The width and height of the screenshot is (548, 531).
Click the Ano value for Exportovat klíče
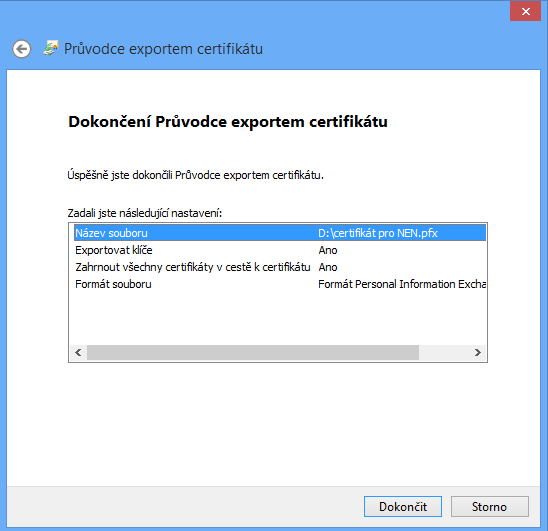[328, 250]
